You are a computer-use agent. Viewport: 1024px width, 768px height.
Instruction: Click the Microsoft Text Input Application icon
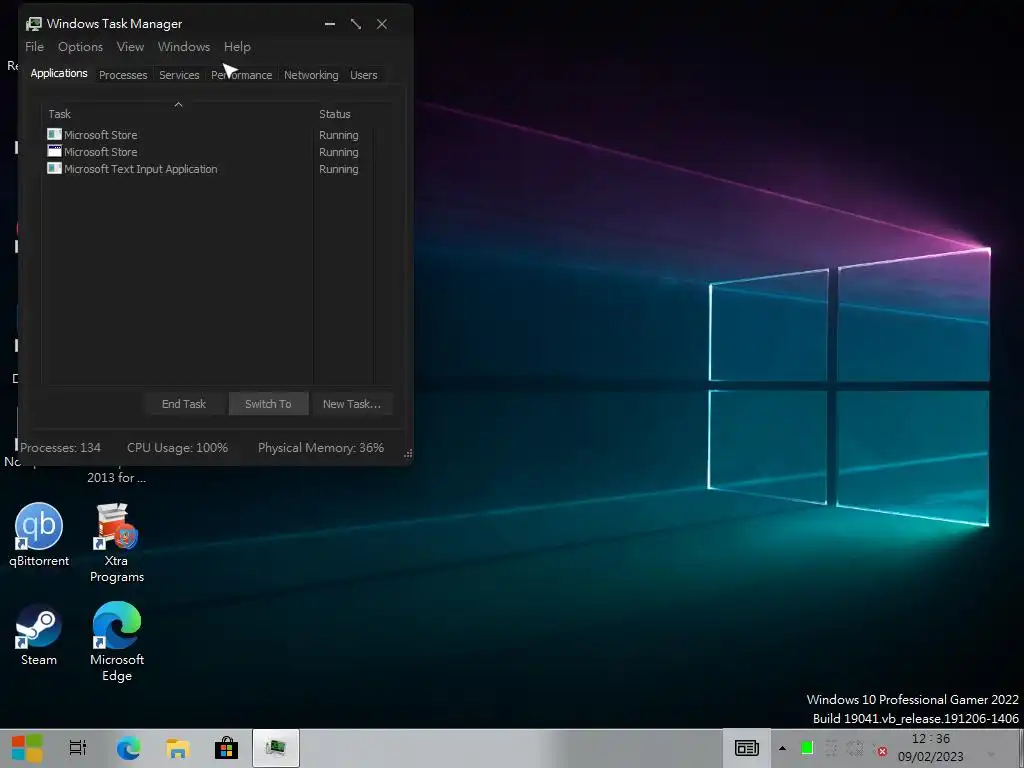pos(54,168)
